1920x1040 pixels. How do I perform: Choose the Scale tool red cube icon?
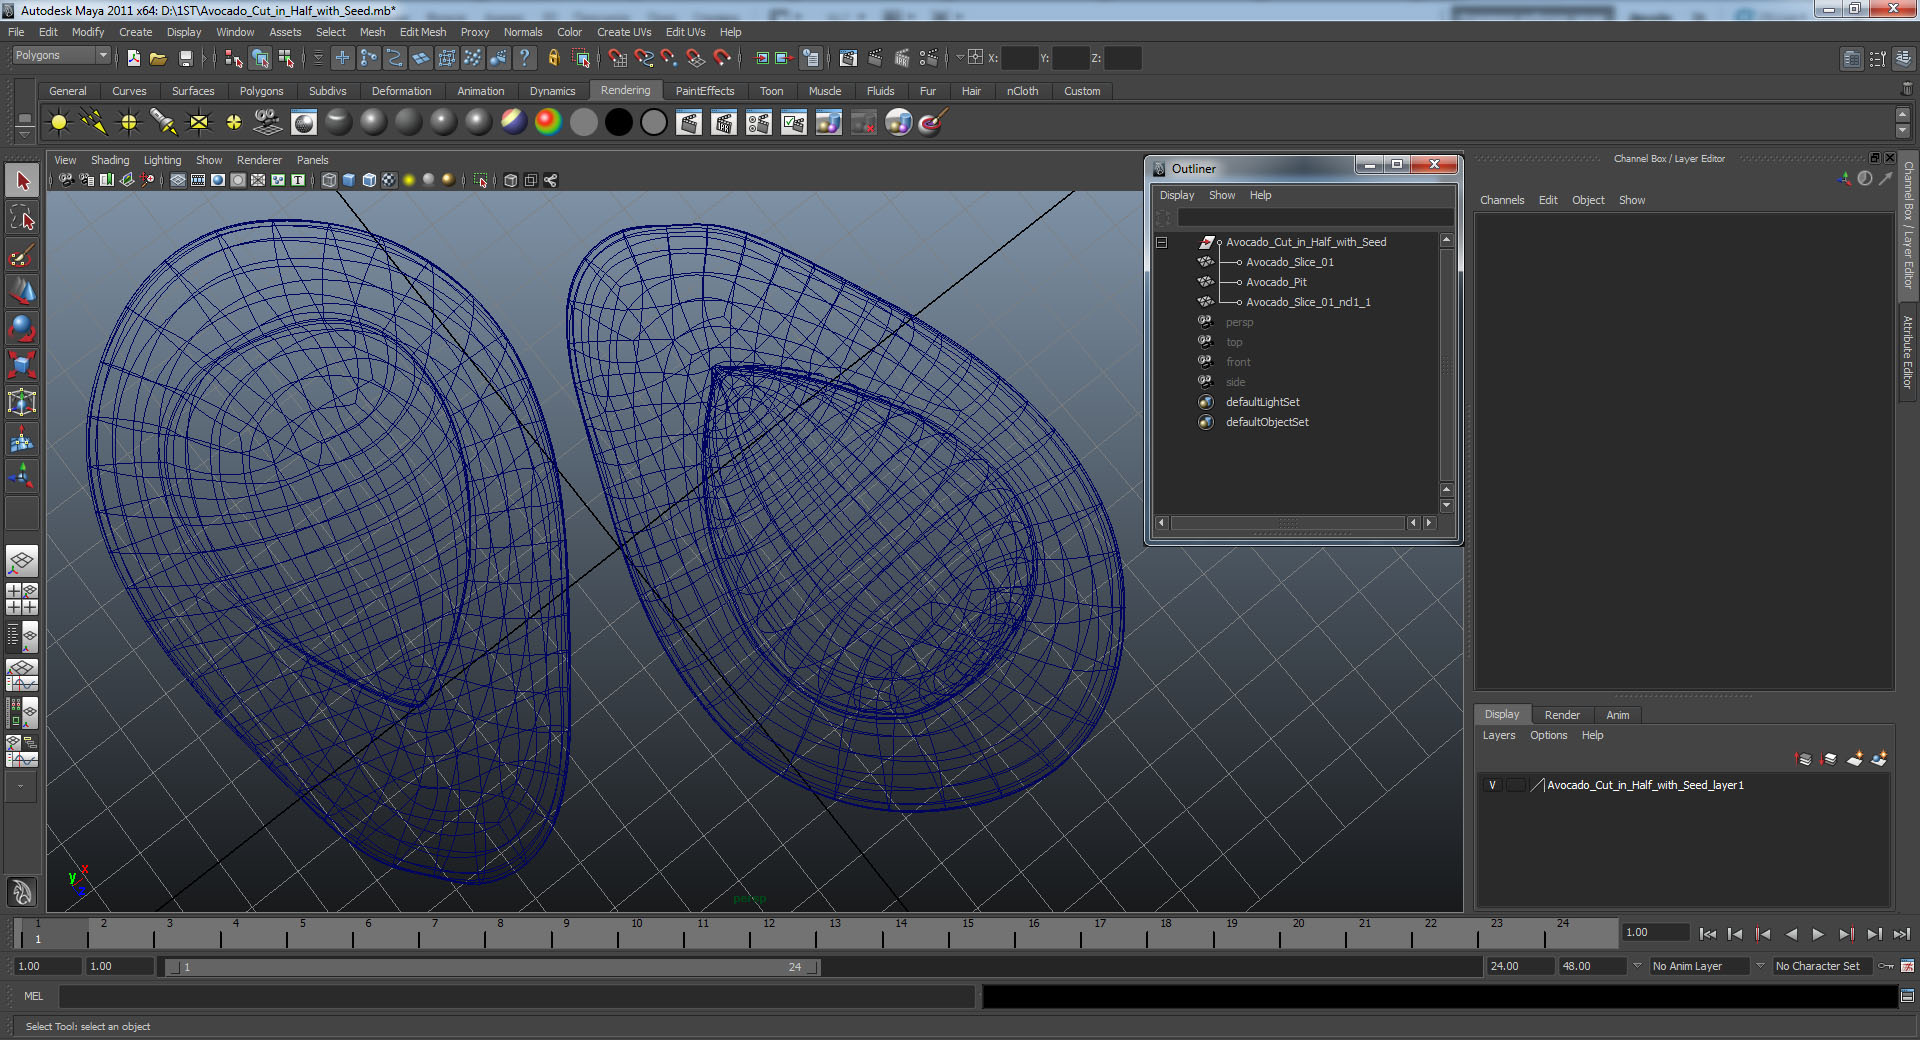[x=22, y=365]
